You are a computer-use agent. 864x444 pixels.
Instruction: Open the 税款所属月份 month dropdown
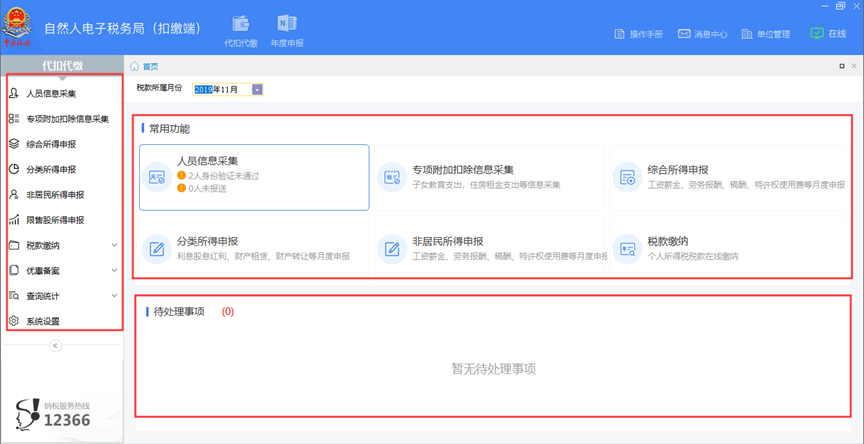point(257,89)
